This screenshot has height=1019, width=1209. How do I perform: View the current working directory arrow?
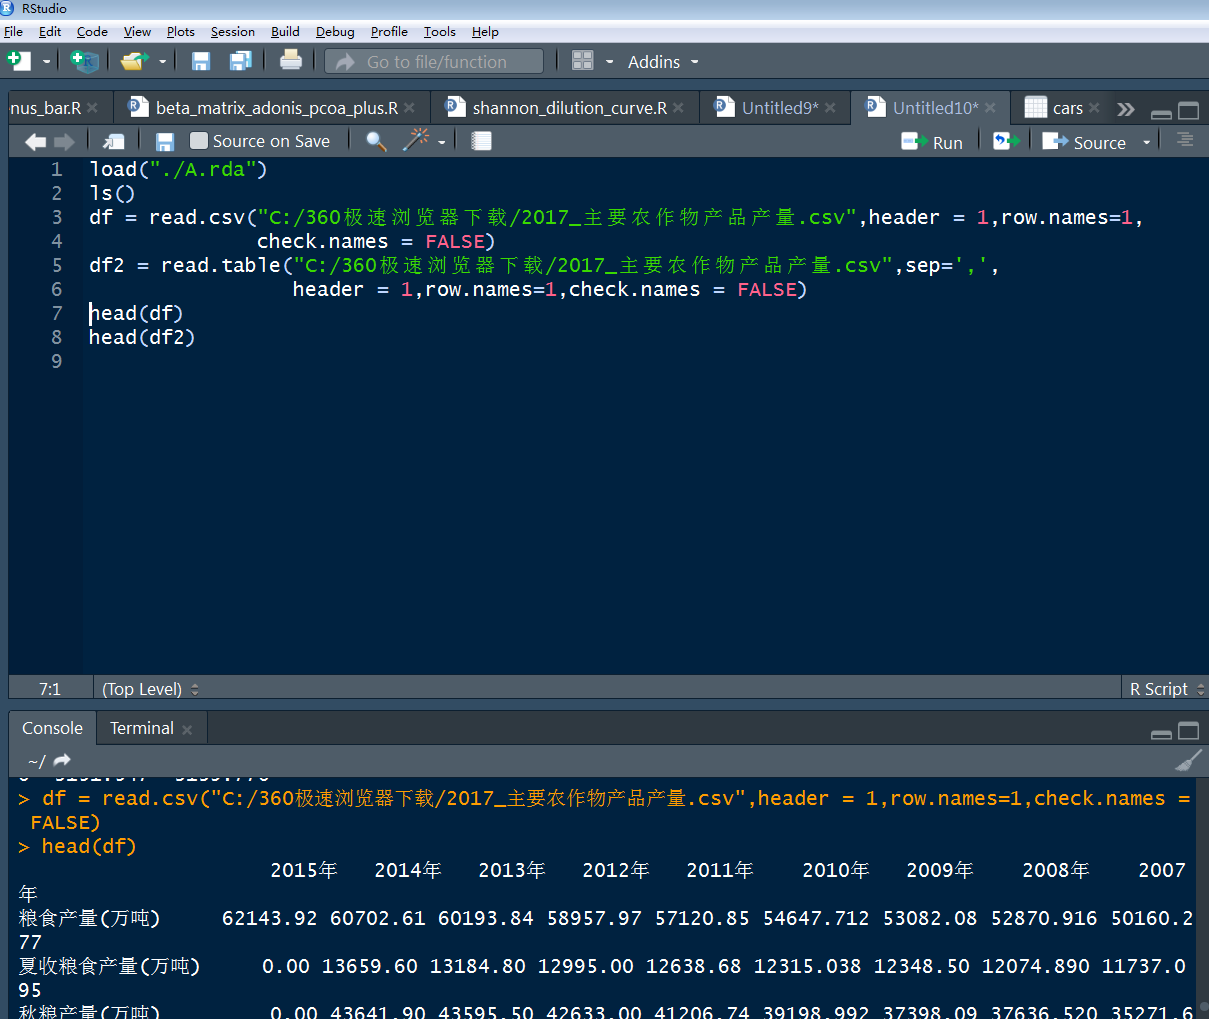tap(62, 760)
